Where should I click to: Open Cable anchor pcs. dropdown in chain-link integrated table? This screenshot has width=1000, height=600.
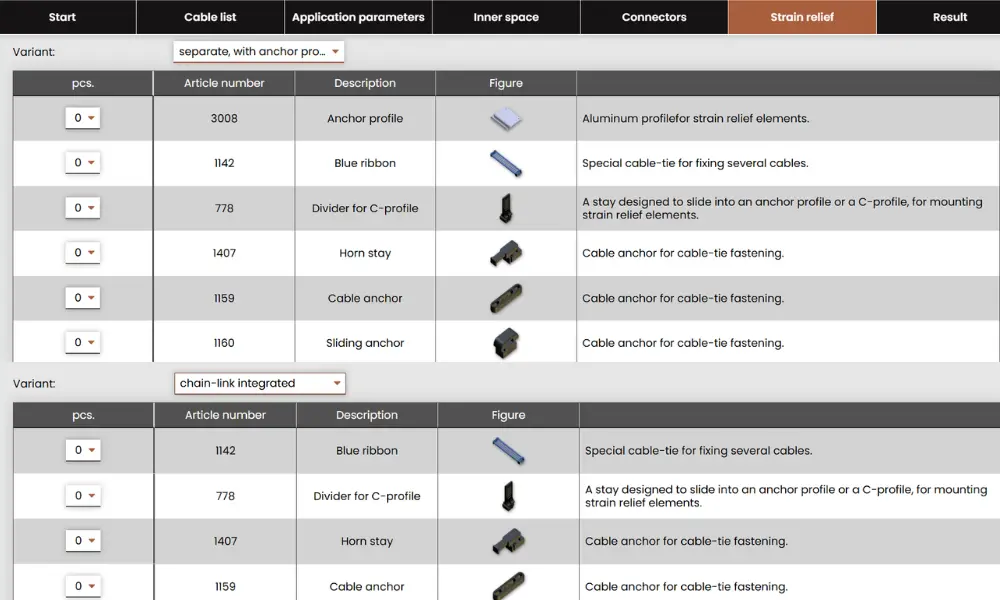tap(83, 586)
